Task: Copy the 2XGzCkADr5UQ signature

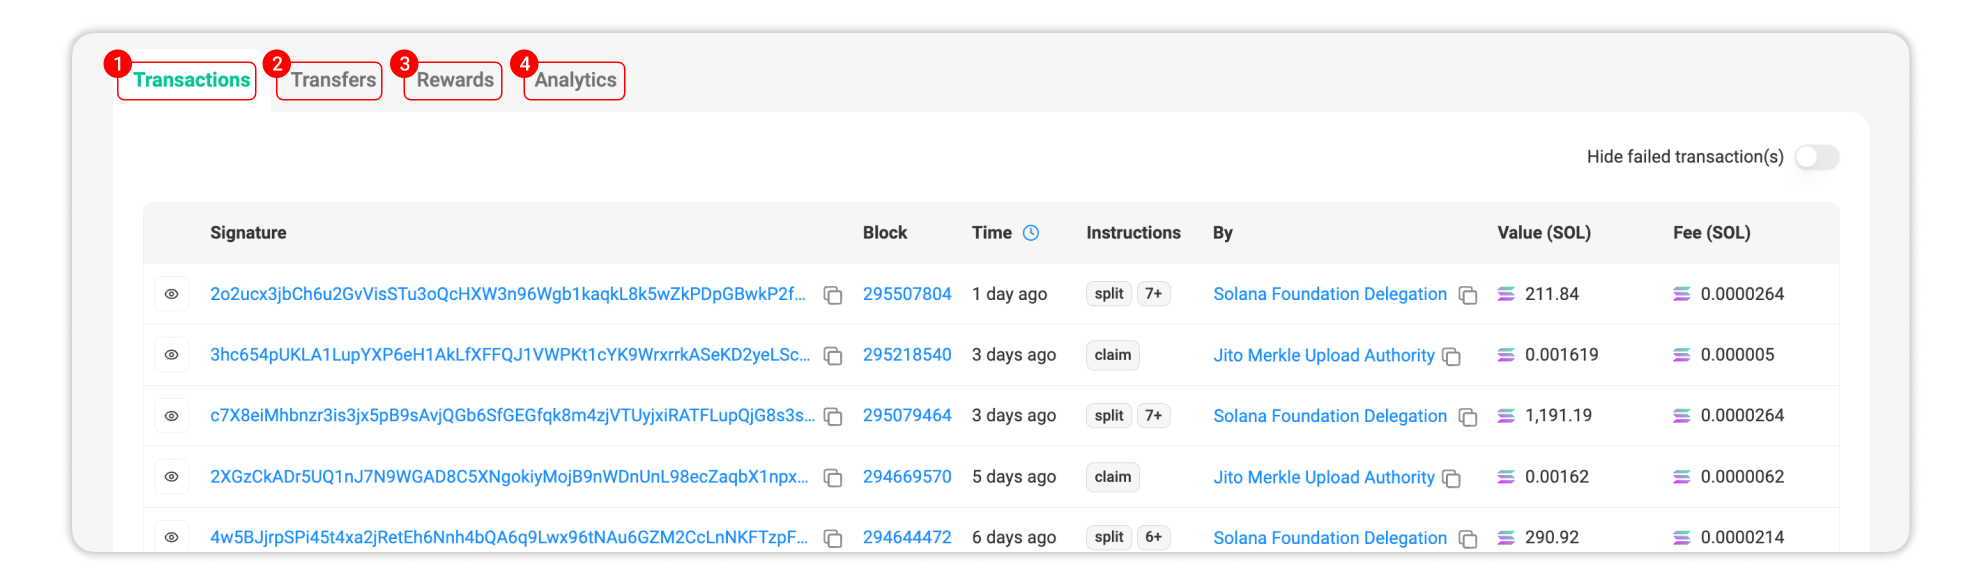Action: pyautogui.click(x=833, y=478)
